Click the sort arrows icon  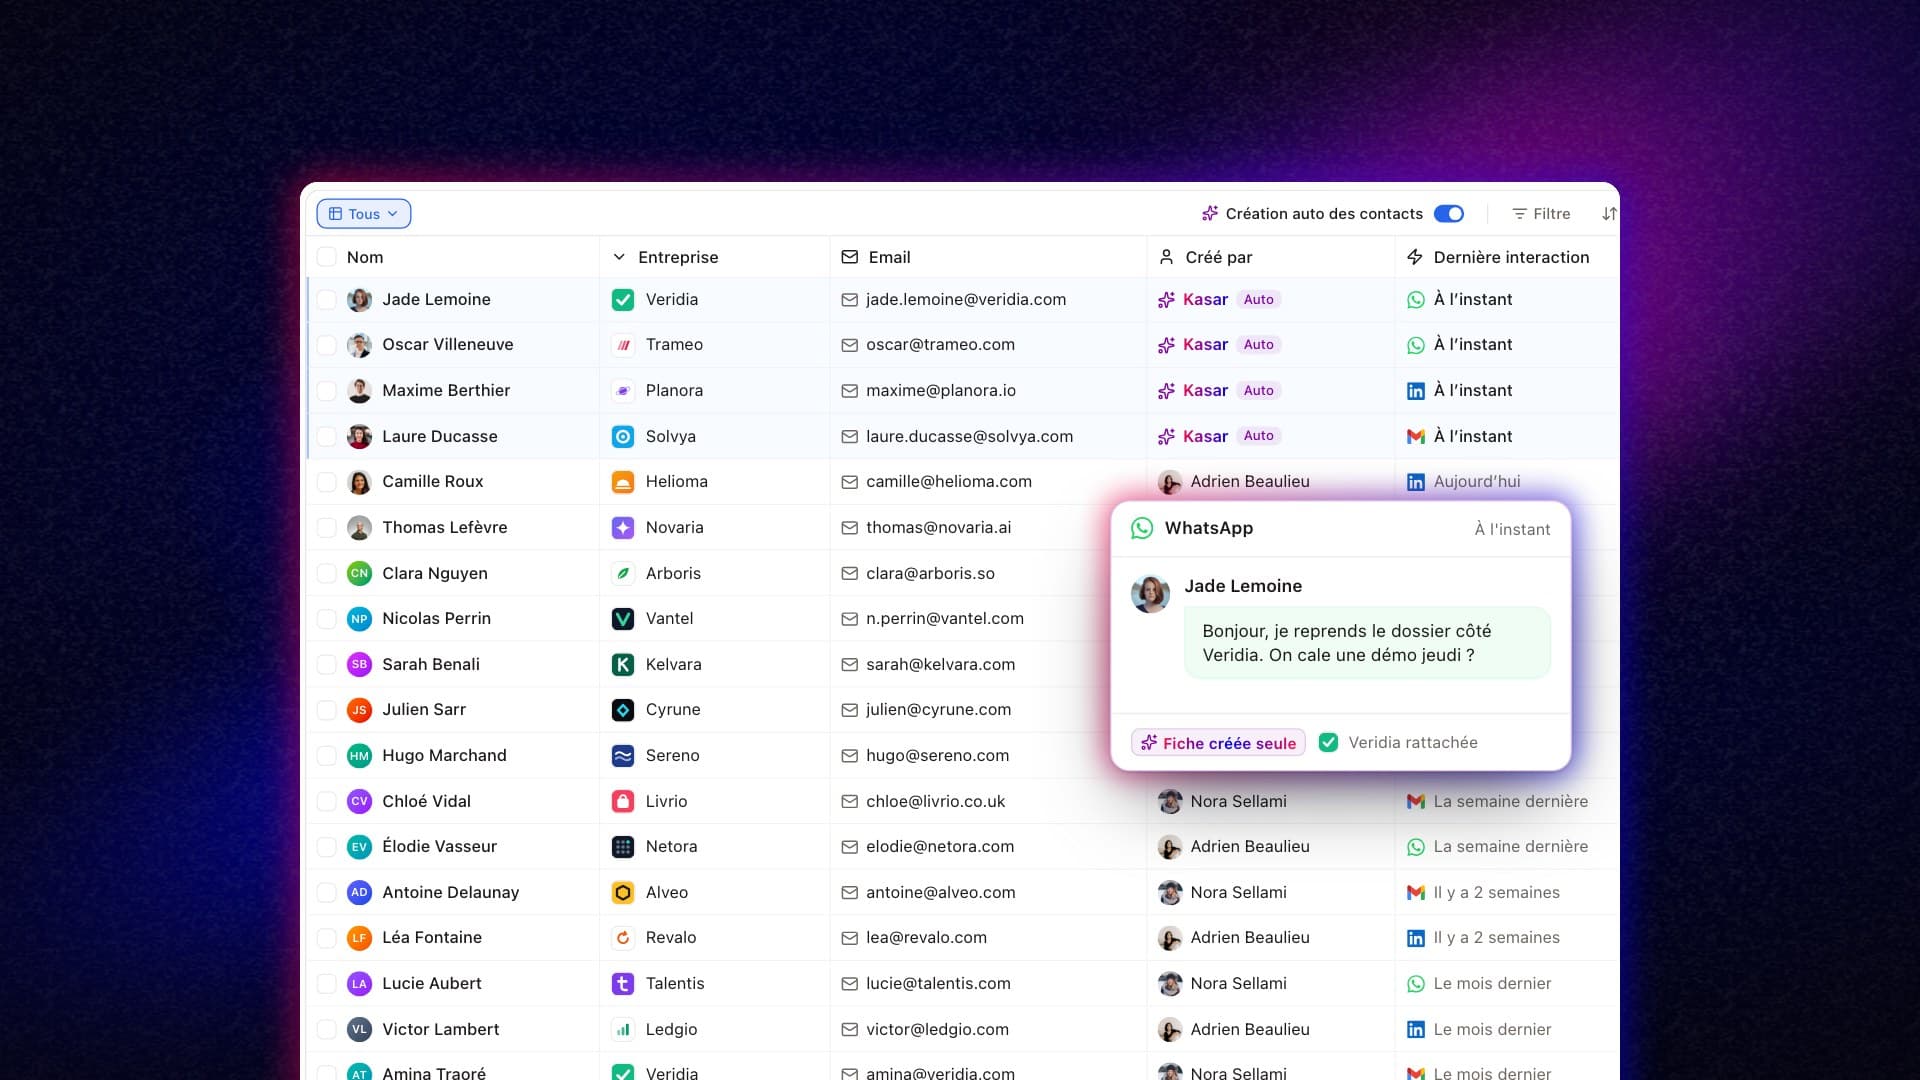click(1608, 214)
